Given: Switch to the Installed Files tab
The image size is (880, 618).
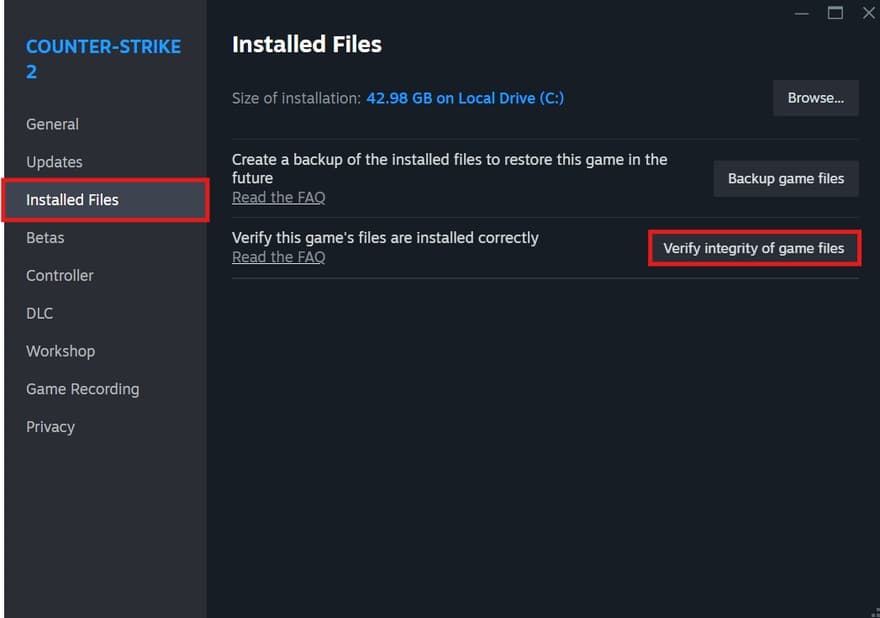Looking at the screenshot, I should click(72, 200).
